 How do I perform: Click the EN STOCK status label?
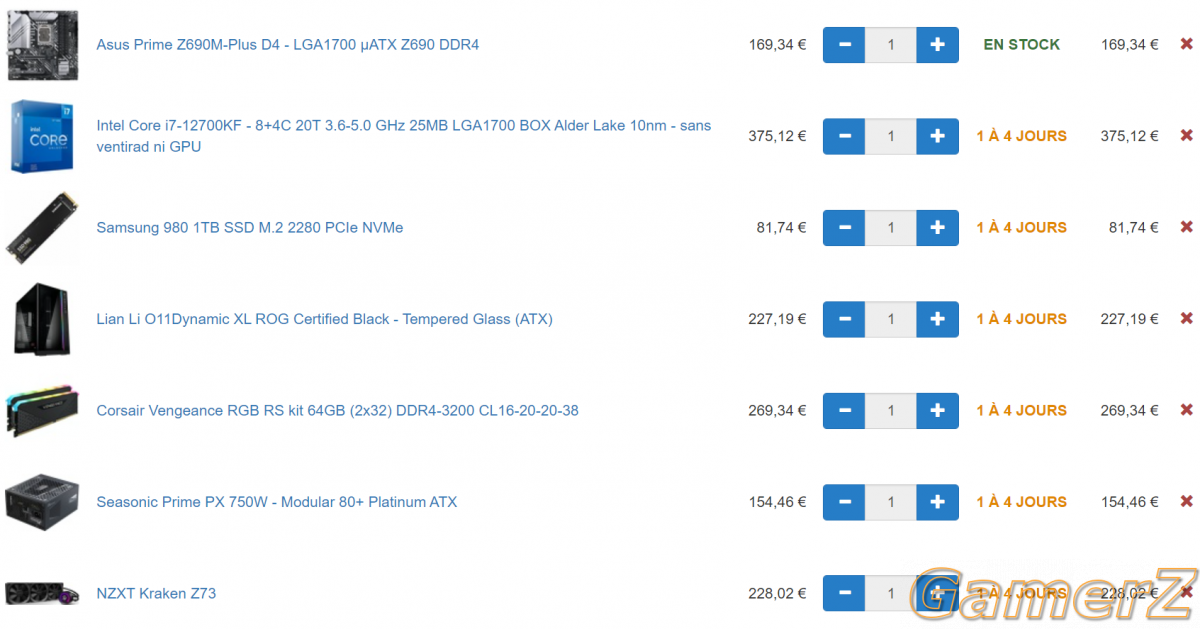click(1022, 45)
